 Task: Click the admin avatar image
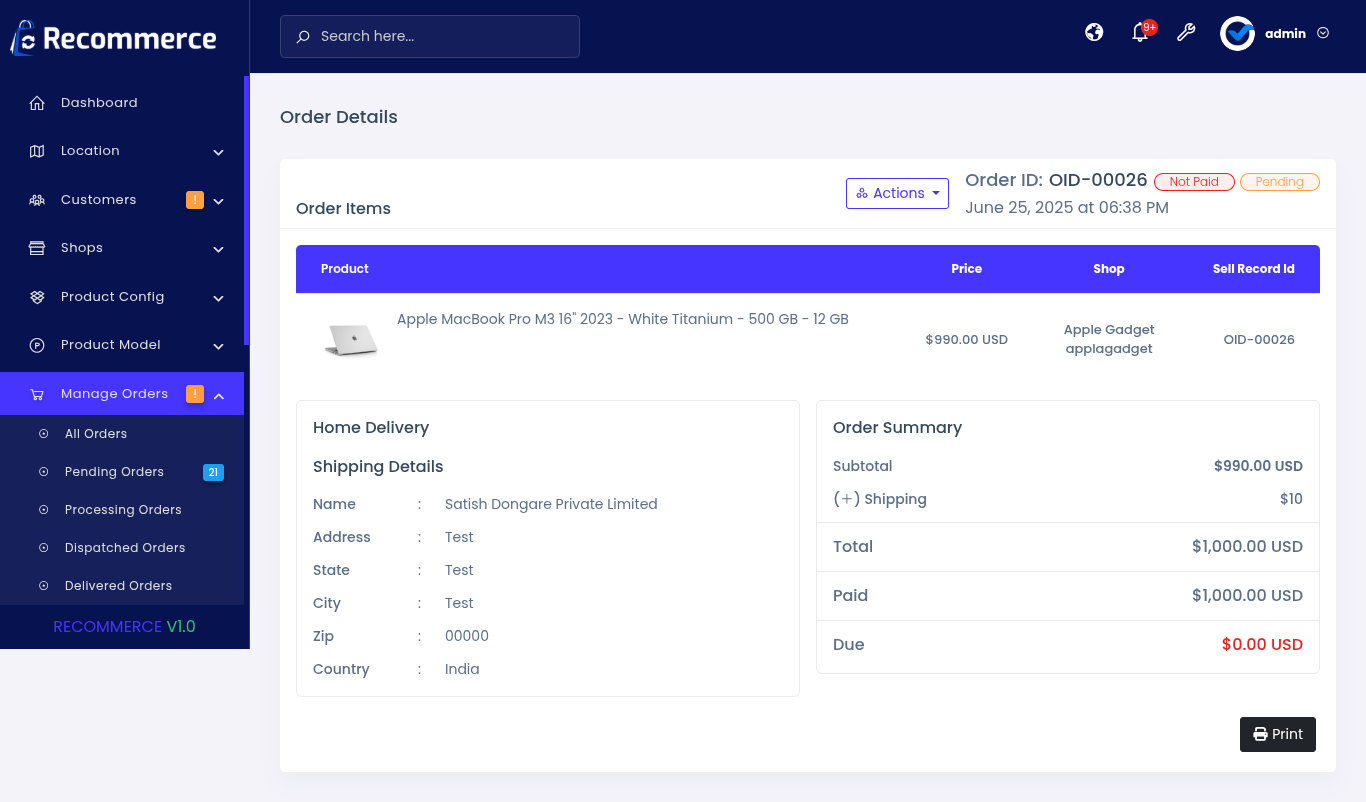tap(1237, 33)
